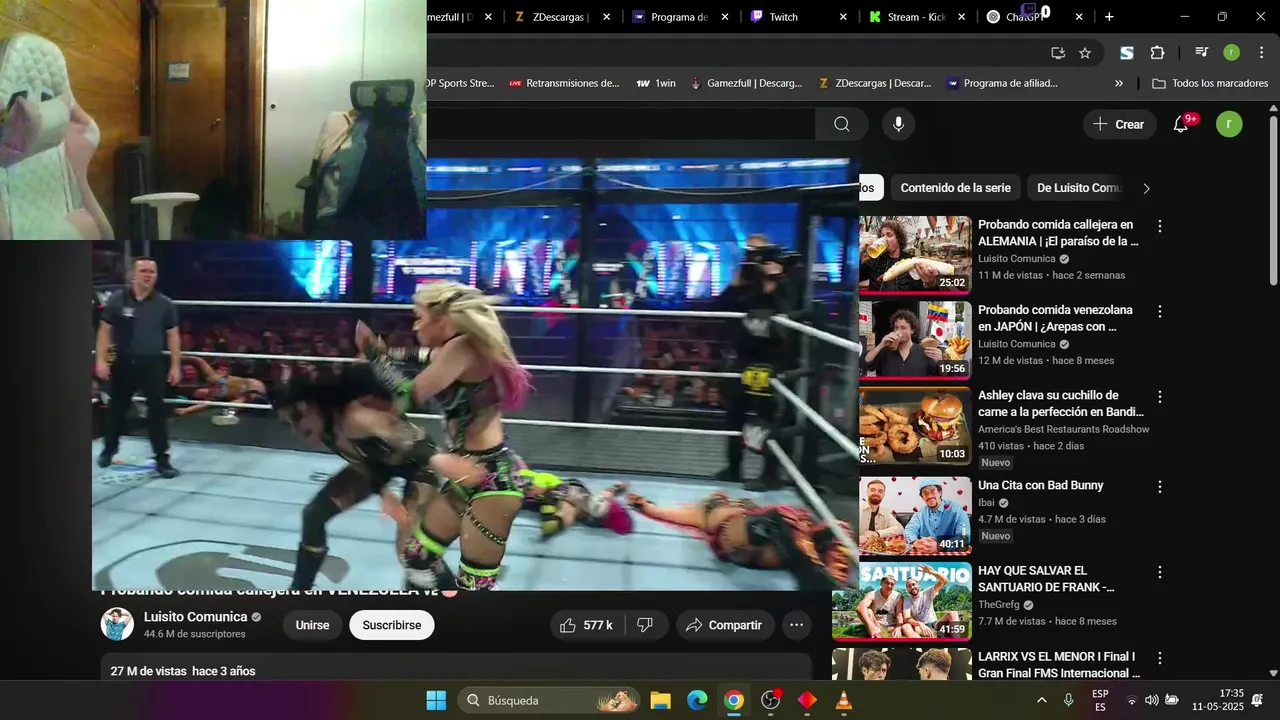Click the Luisito Comunica channel under ALEMANIA video
This screenshot has width=1280, height=720.
[x=1017, y=259]
